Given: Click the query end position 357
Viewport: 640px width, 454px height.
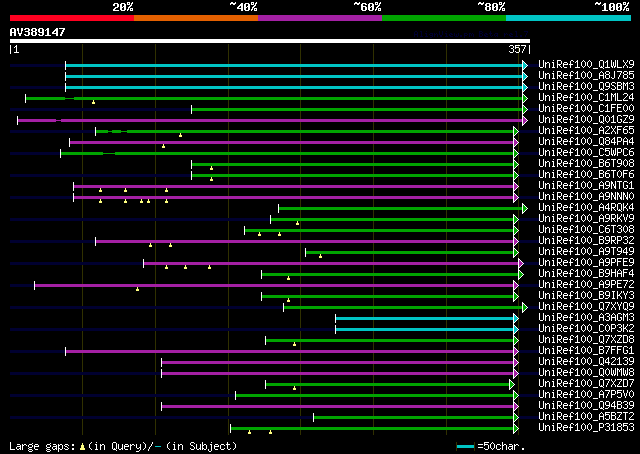Looking at the screenshot, I should [x=517, y=49].
